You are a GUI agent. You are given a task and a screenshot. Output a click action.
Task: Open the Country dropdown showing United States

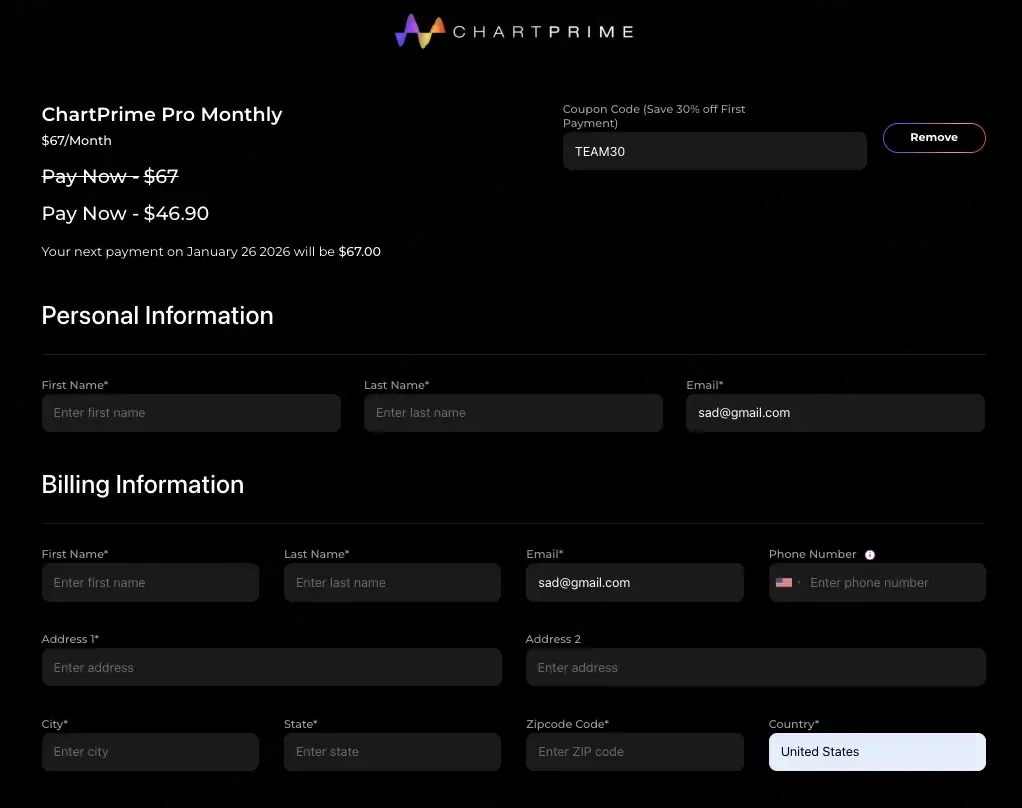(877, 752)
